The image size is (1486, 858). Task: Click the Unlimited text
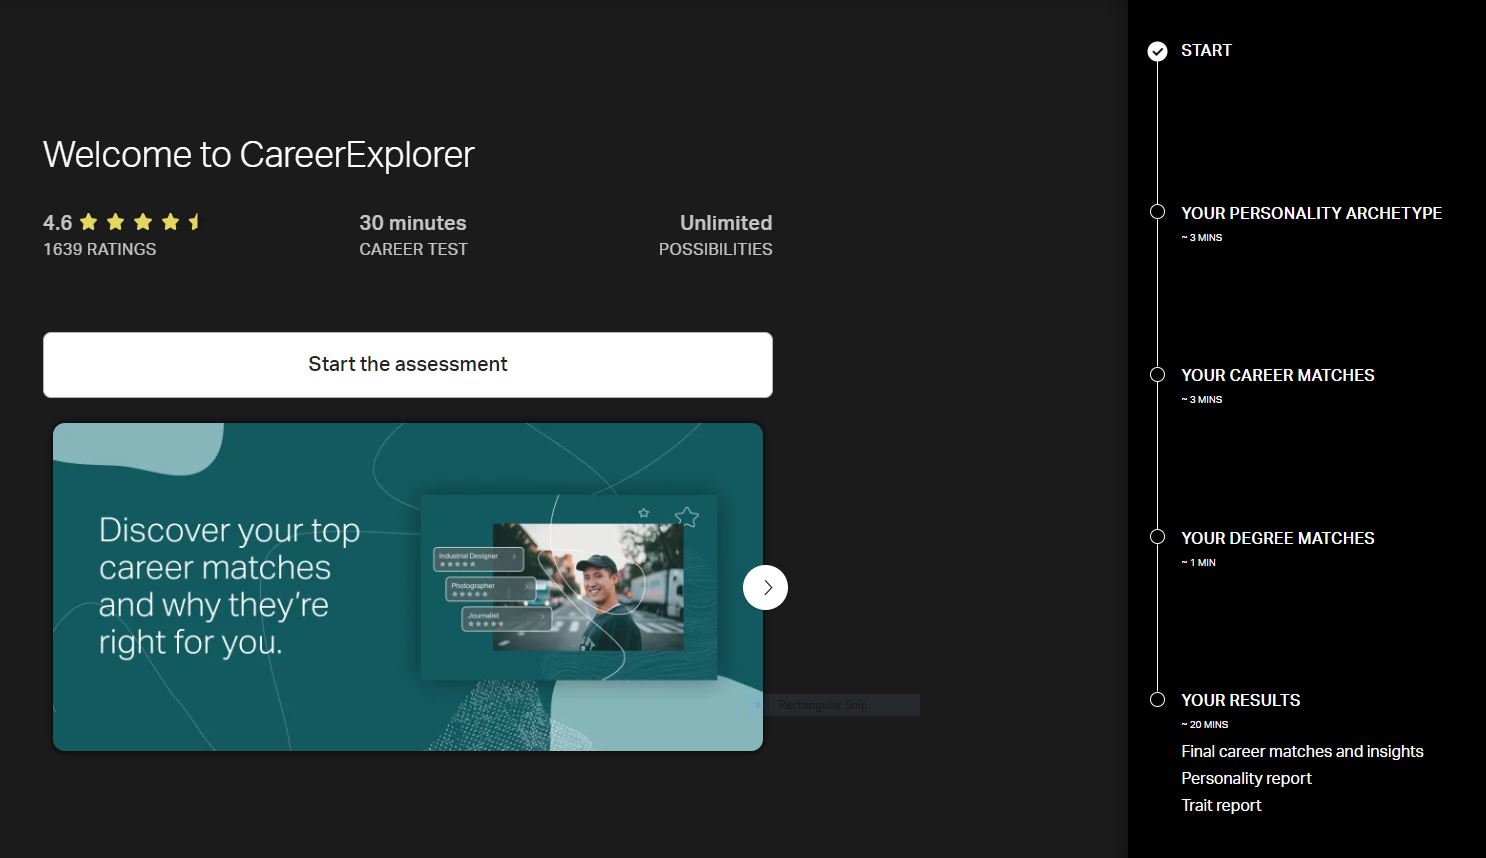[726, 223]
